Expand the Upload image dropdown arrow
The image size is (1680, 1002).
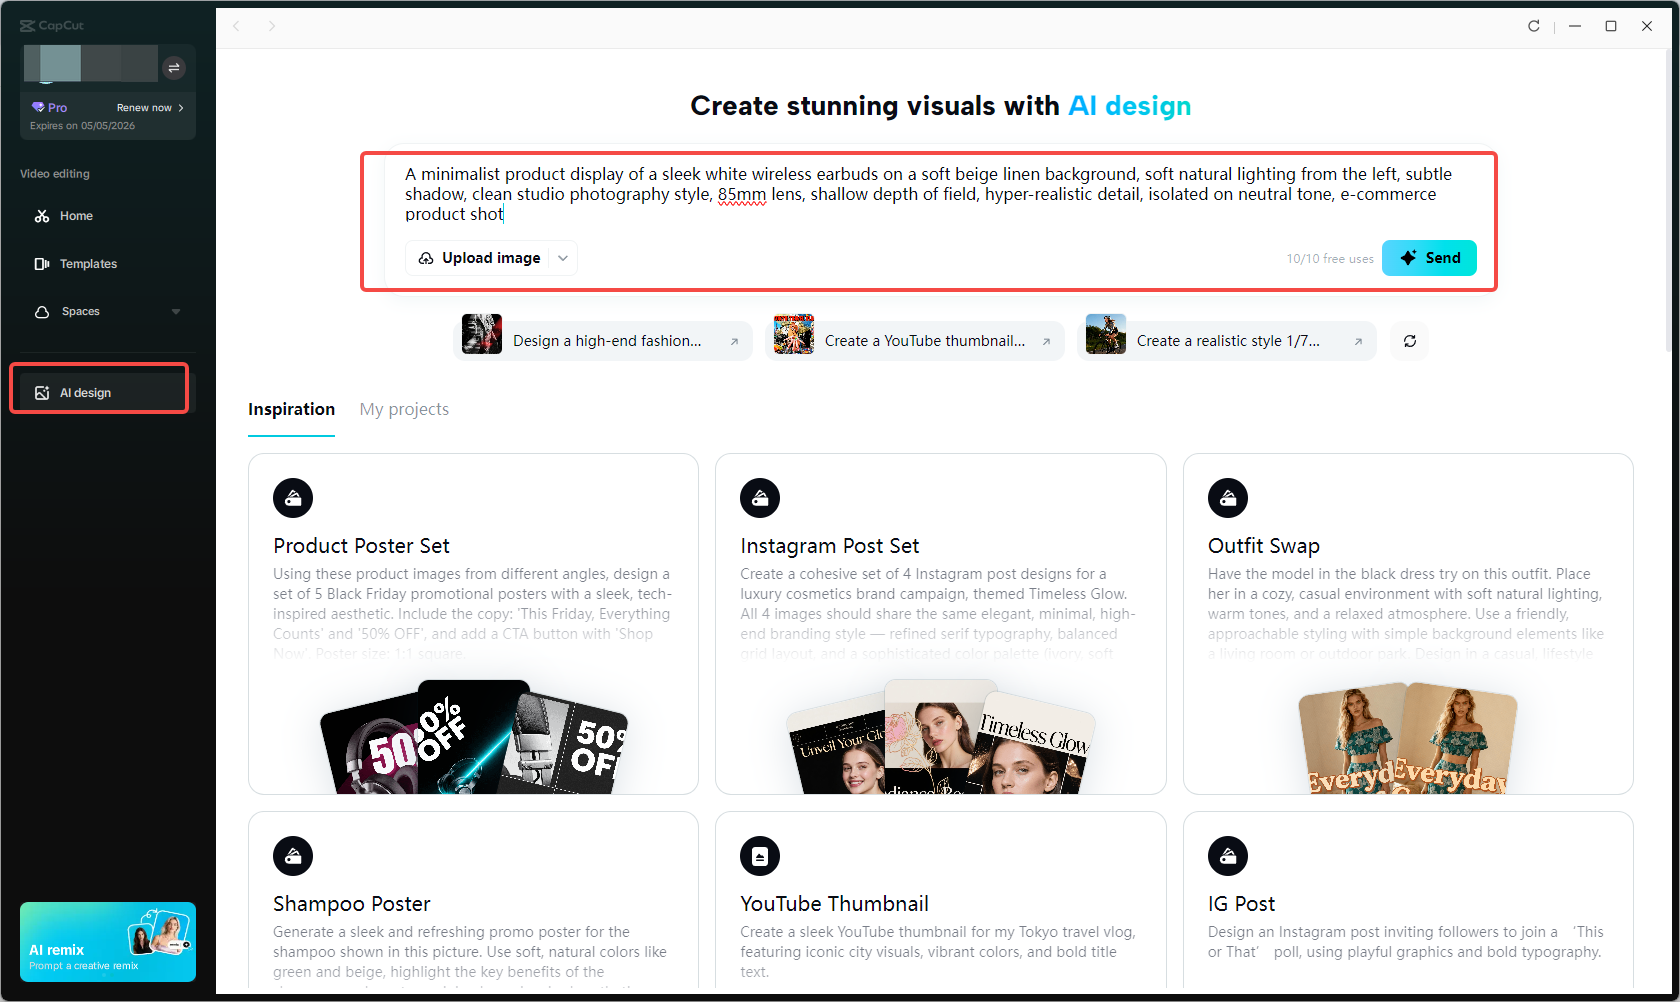pyautogui.click(x=563, y=258)
